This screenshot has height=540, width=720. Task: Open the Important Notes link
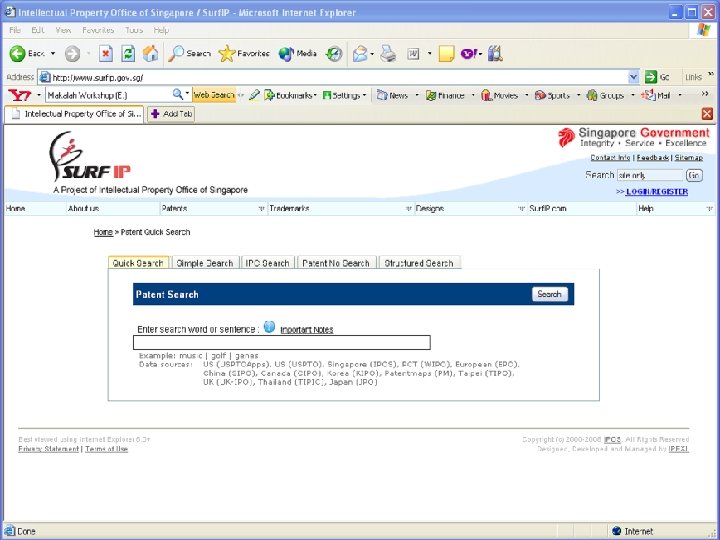pos(307,330)
